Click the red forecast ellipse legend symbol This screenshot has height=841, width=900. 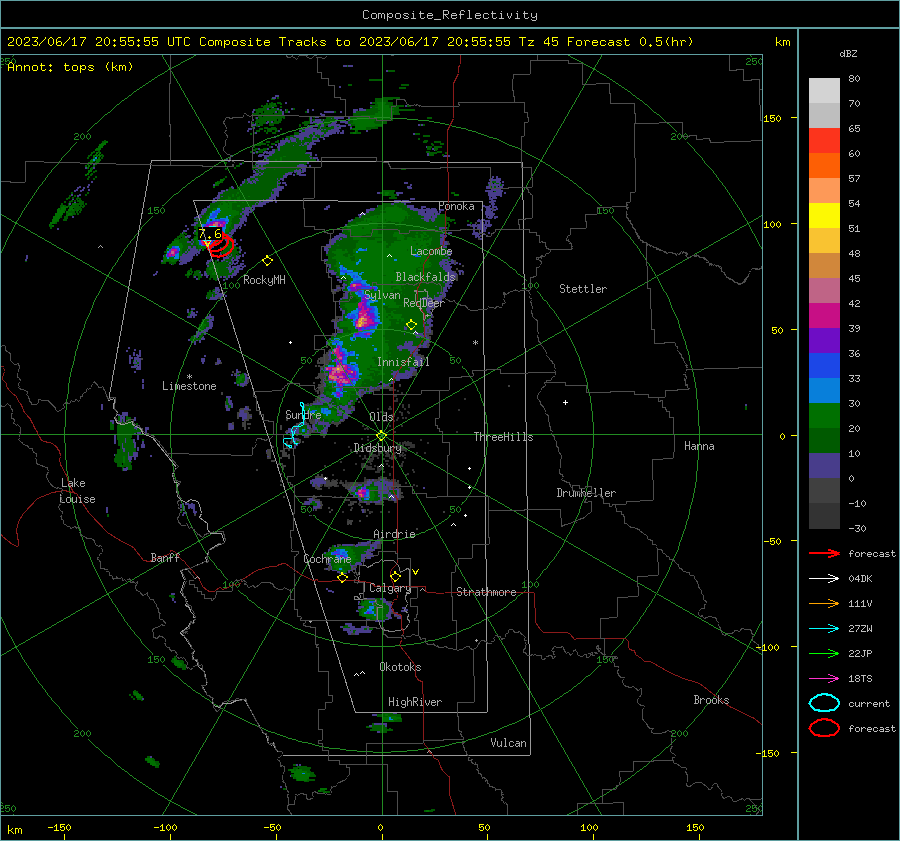point(824,728)
